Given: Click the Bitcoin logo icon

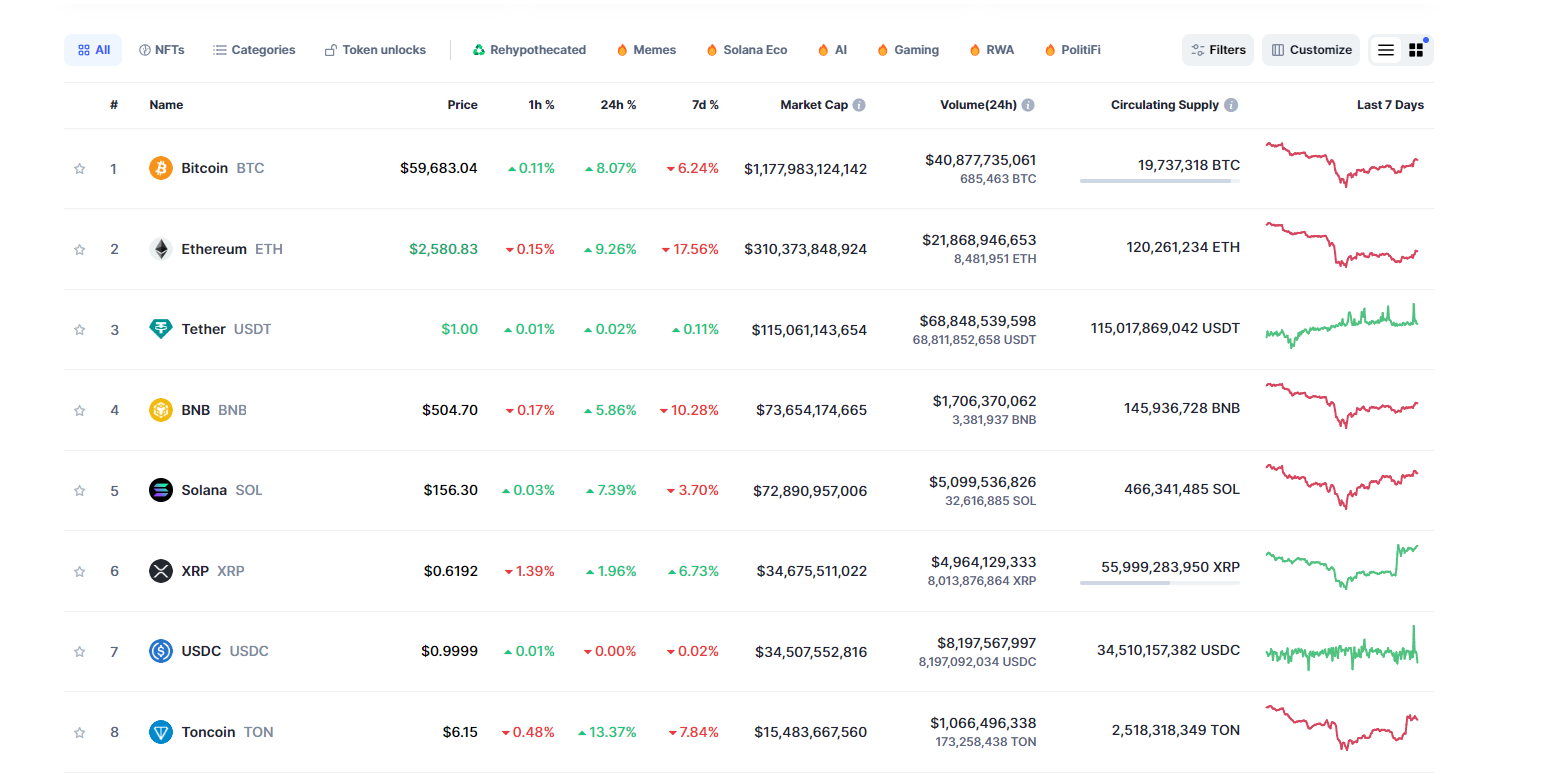Looking at the screenshot, I should (x=161, y=168).
